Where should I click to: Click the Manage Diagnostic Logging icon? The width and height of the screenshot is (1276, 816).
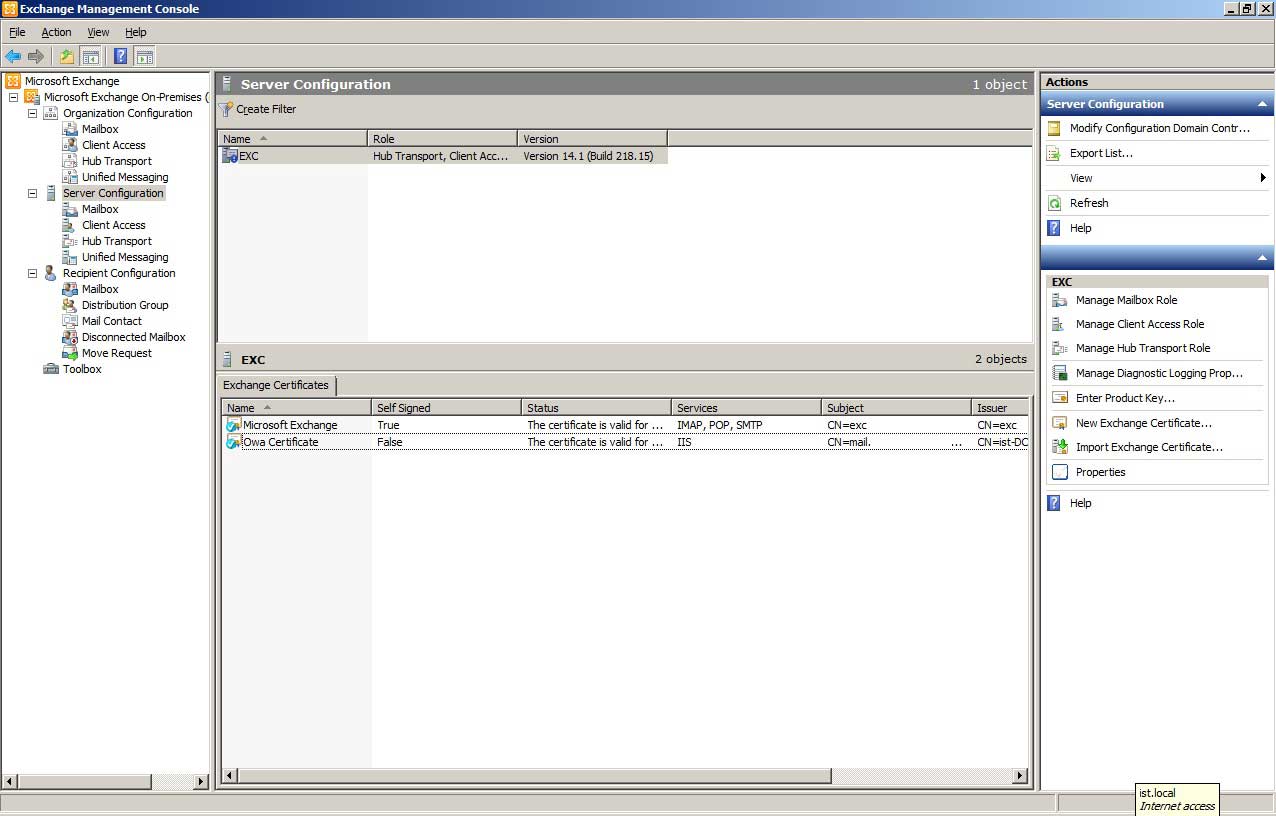[1060, 373]
